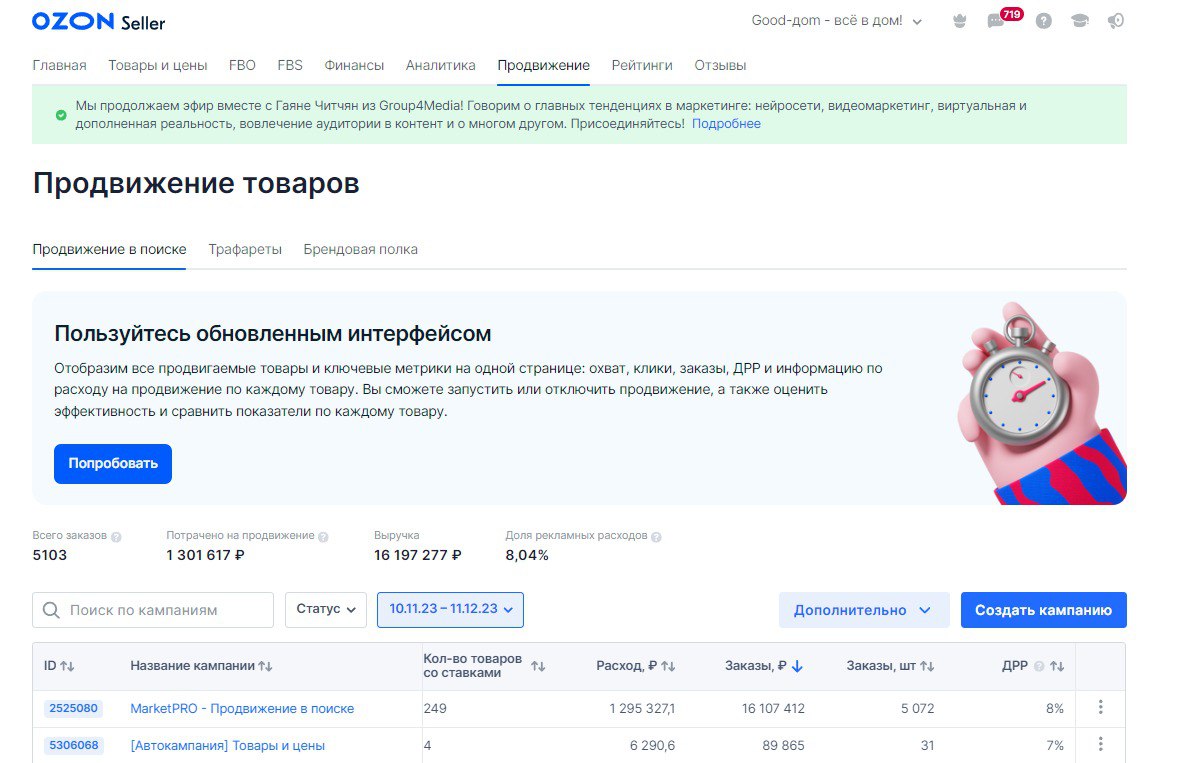Open MarketPRO - Продвижение в поиске campaign link
This screenshot has width=1184, height=763.
click(242, 709)
